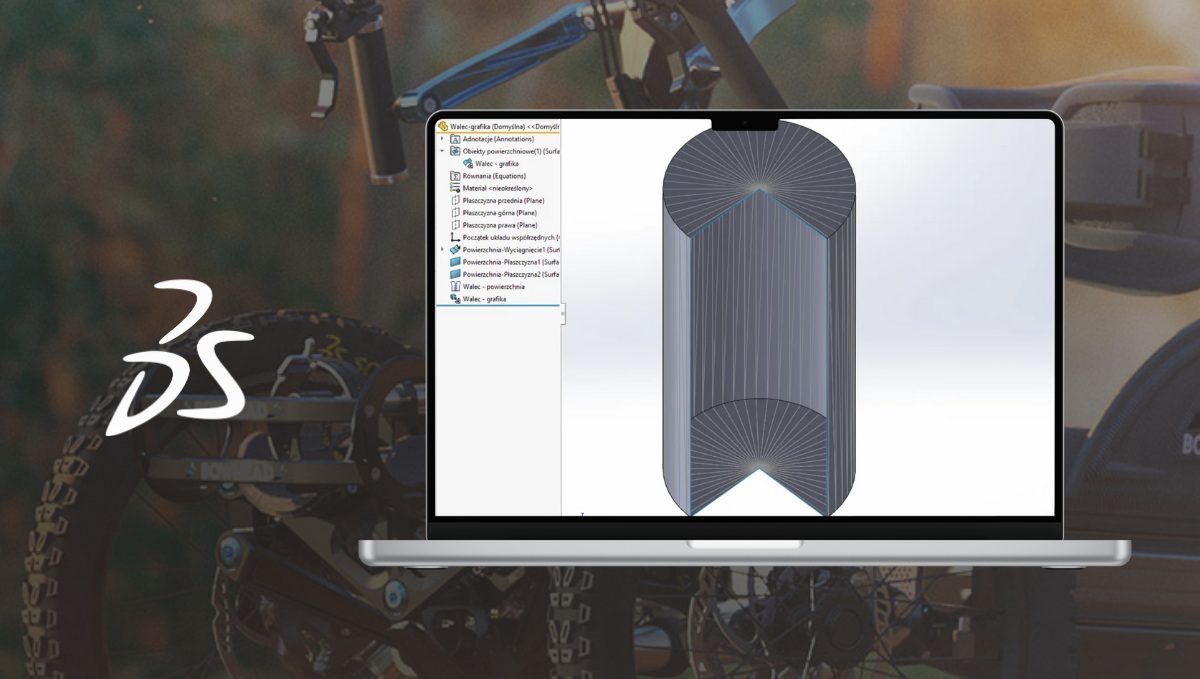The width and height of the screenshot is (1200, 679).
Task: Click the Materiał <nieokreślony> icon
Action: point(455,188)
